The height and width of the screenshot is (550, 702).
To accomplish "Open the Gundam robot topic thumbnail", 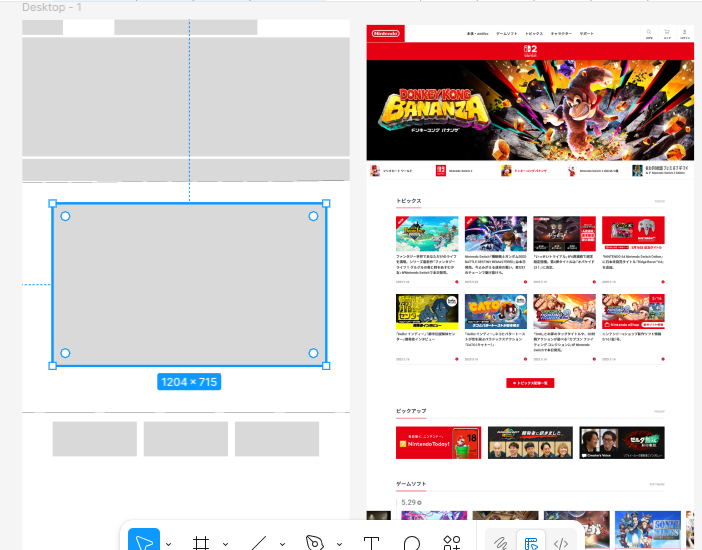I will (496, 234).
